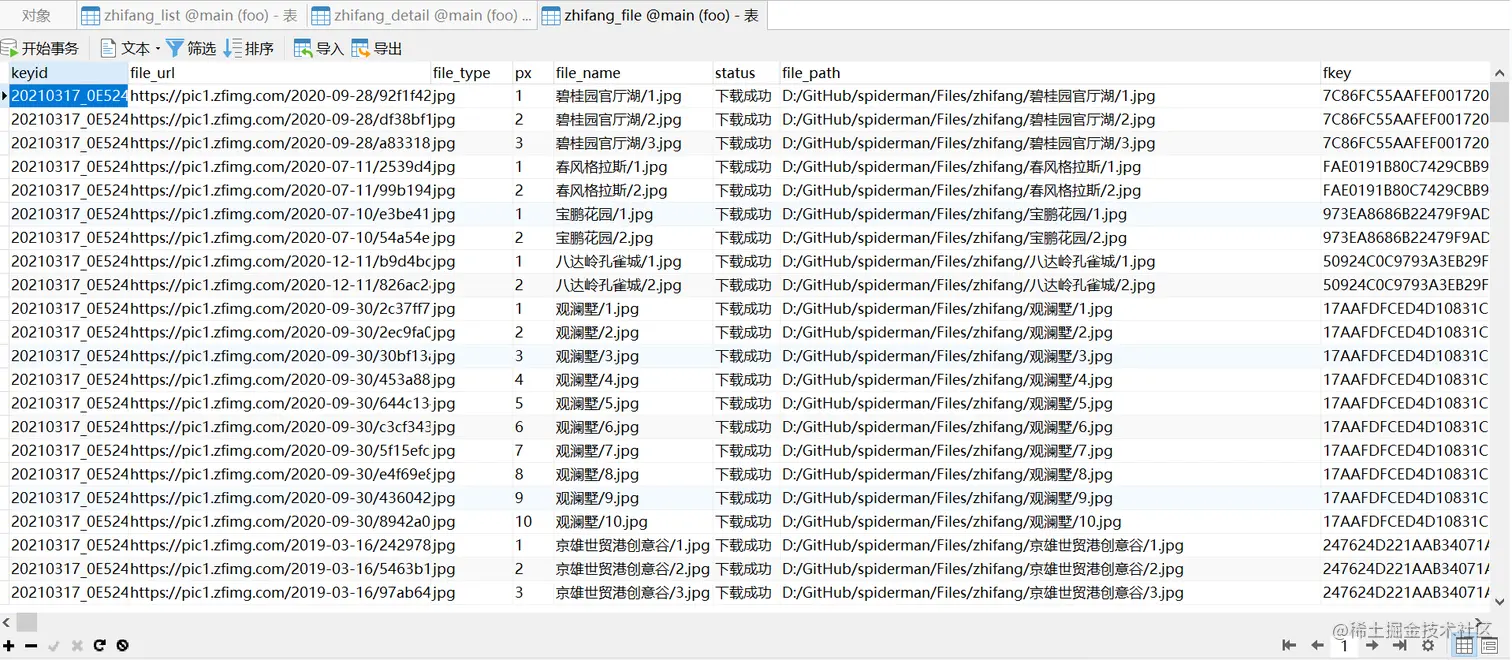Image resolution: width=1512 pixels, height=660 pixels.
Task: Add a new record with plus icon
Action: (9, 646)
